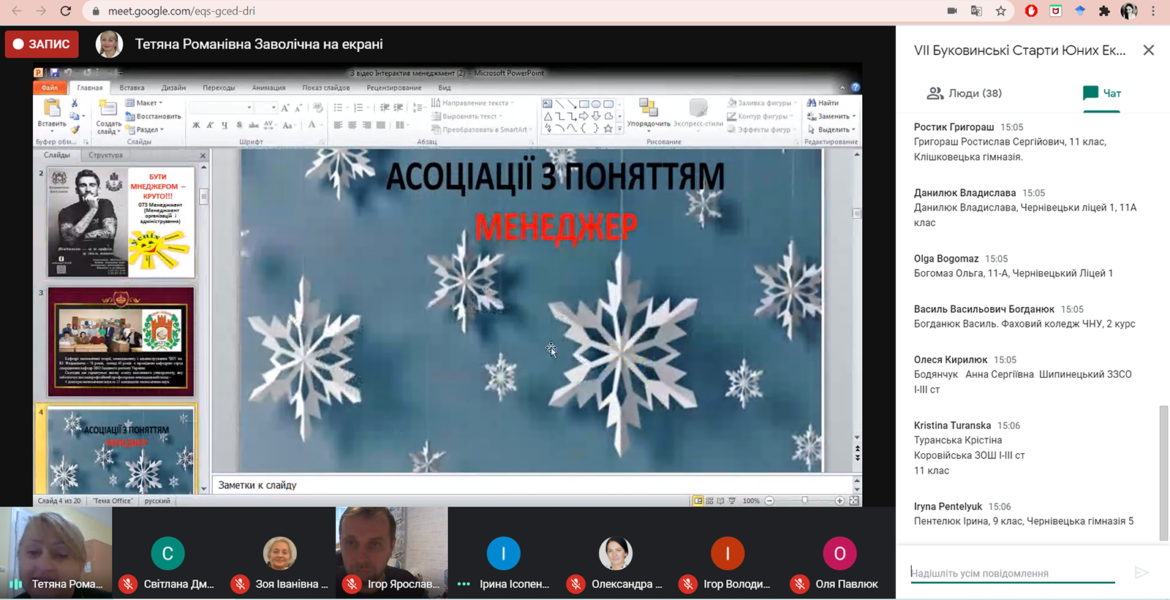The width and height of the screenshot is (1170, 600).
Task: Adjust the PowerPoint zoom slider handle
Action: click(804, 501)
